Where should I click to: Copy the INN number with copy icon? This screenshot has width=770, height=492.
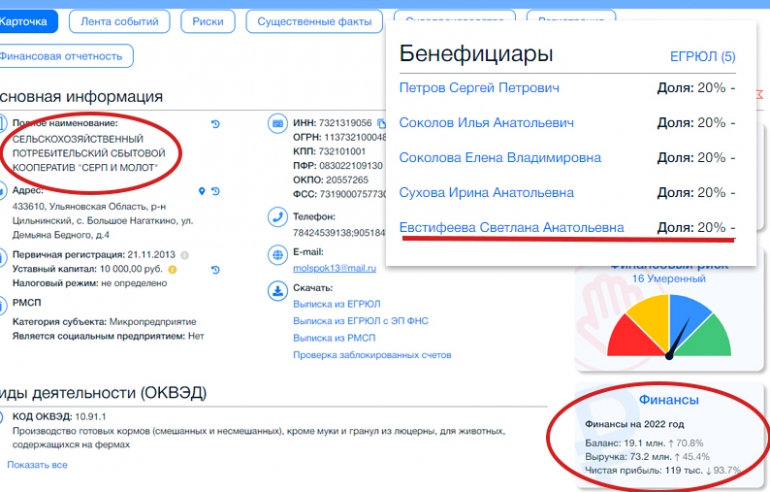click(x=380, y=123)
